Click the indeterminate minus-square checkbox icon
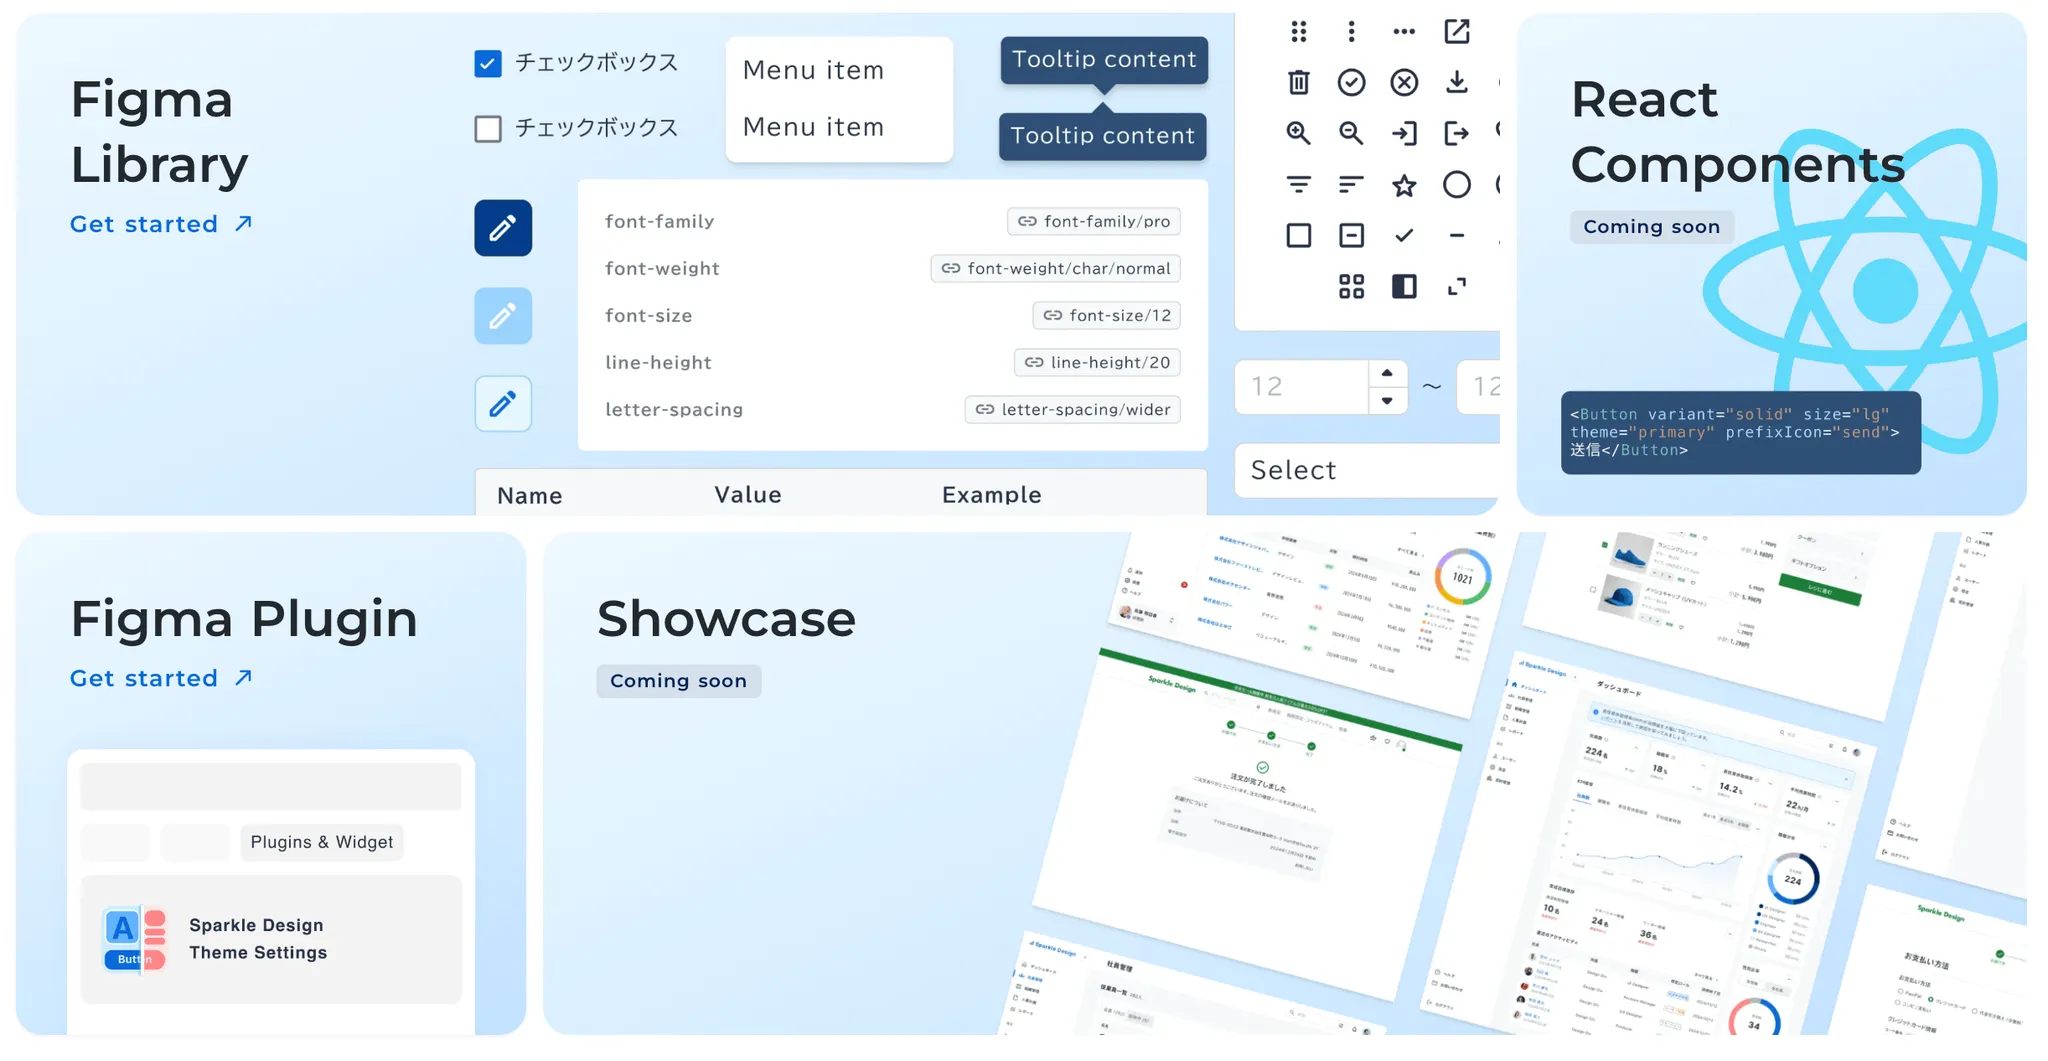This screenshot has height=1061, width=2048. [x=1351, y=235]
